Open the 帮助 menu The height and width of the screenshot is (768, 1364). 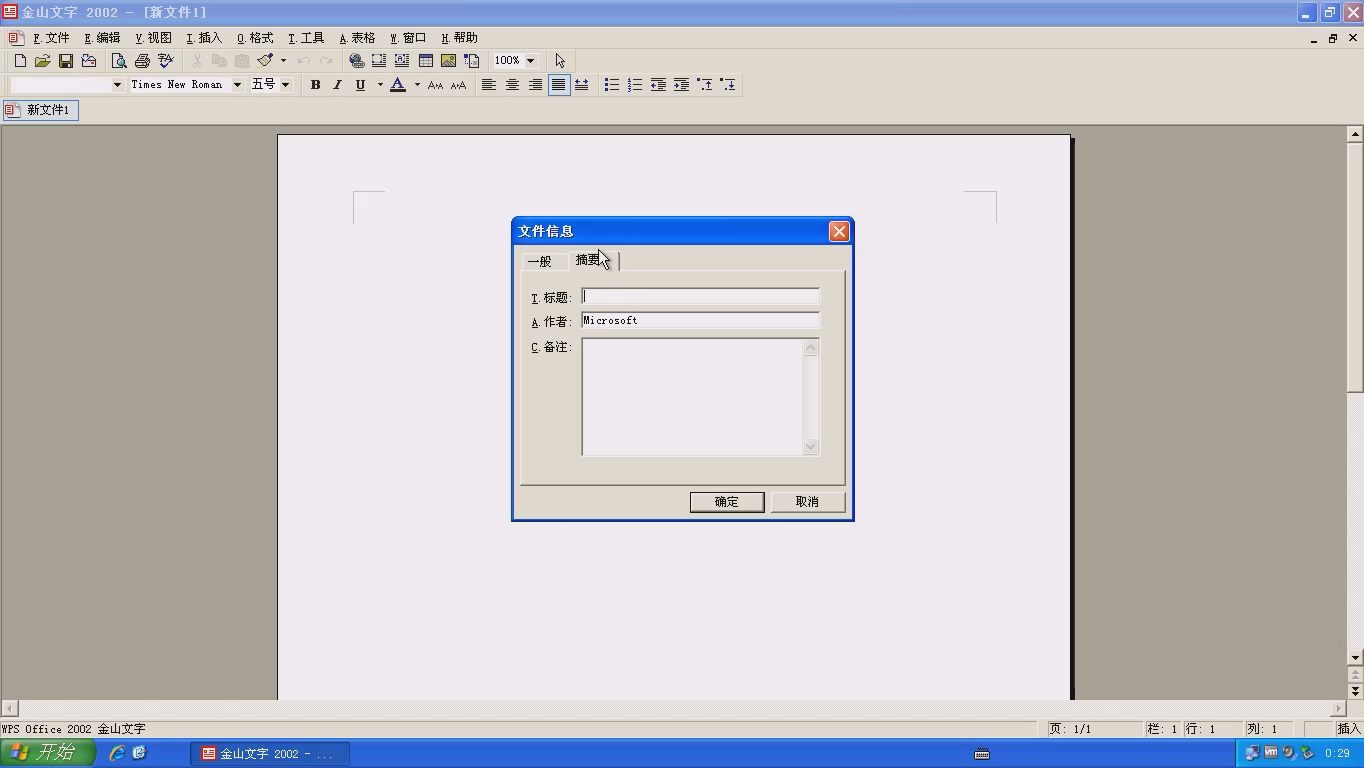pos(459,38)
